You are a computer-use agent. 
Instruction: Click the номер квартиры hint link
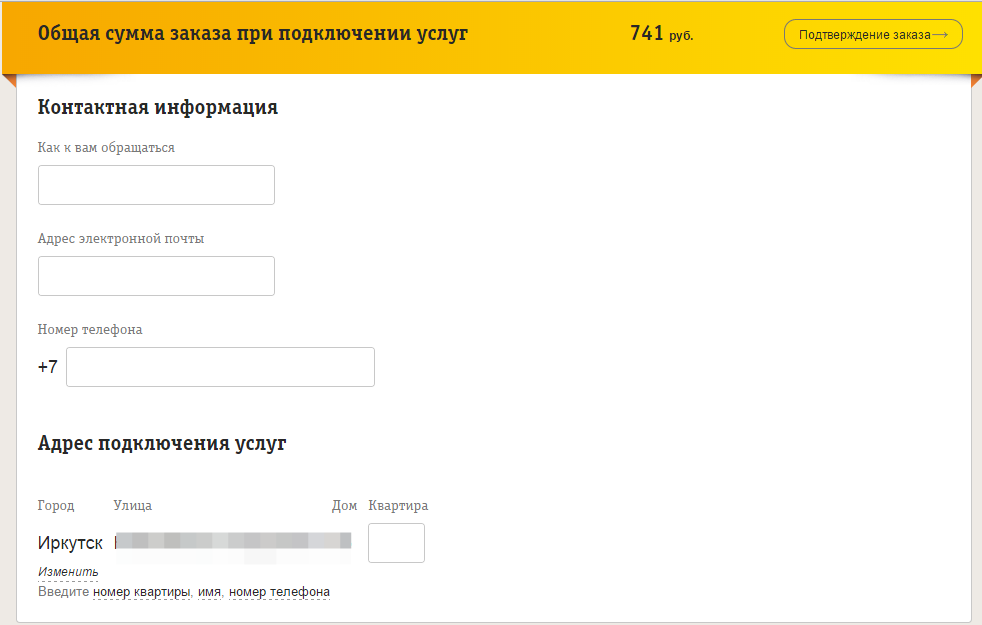pyautogui.click(x=141, y=592)
